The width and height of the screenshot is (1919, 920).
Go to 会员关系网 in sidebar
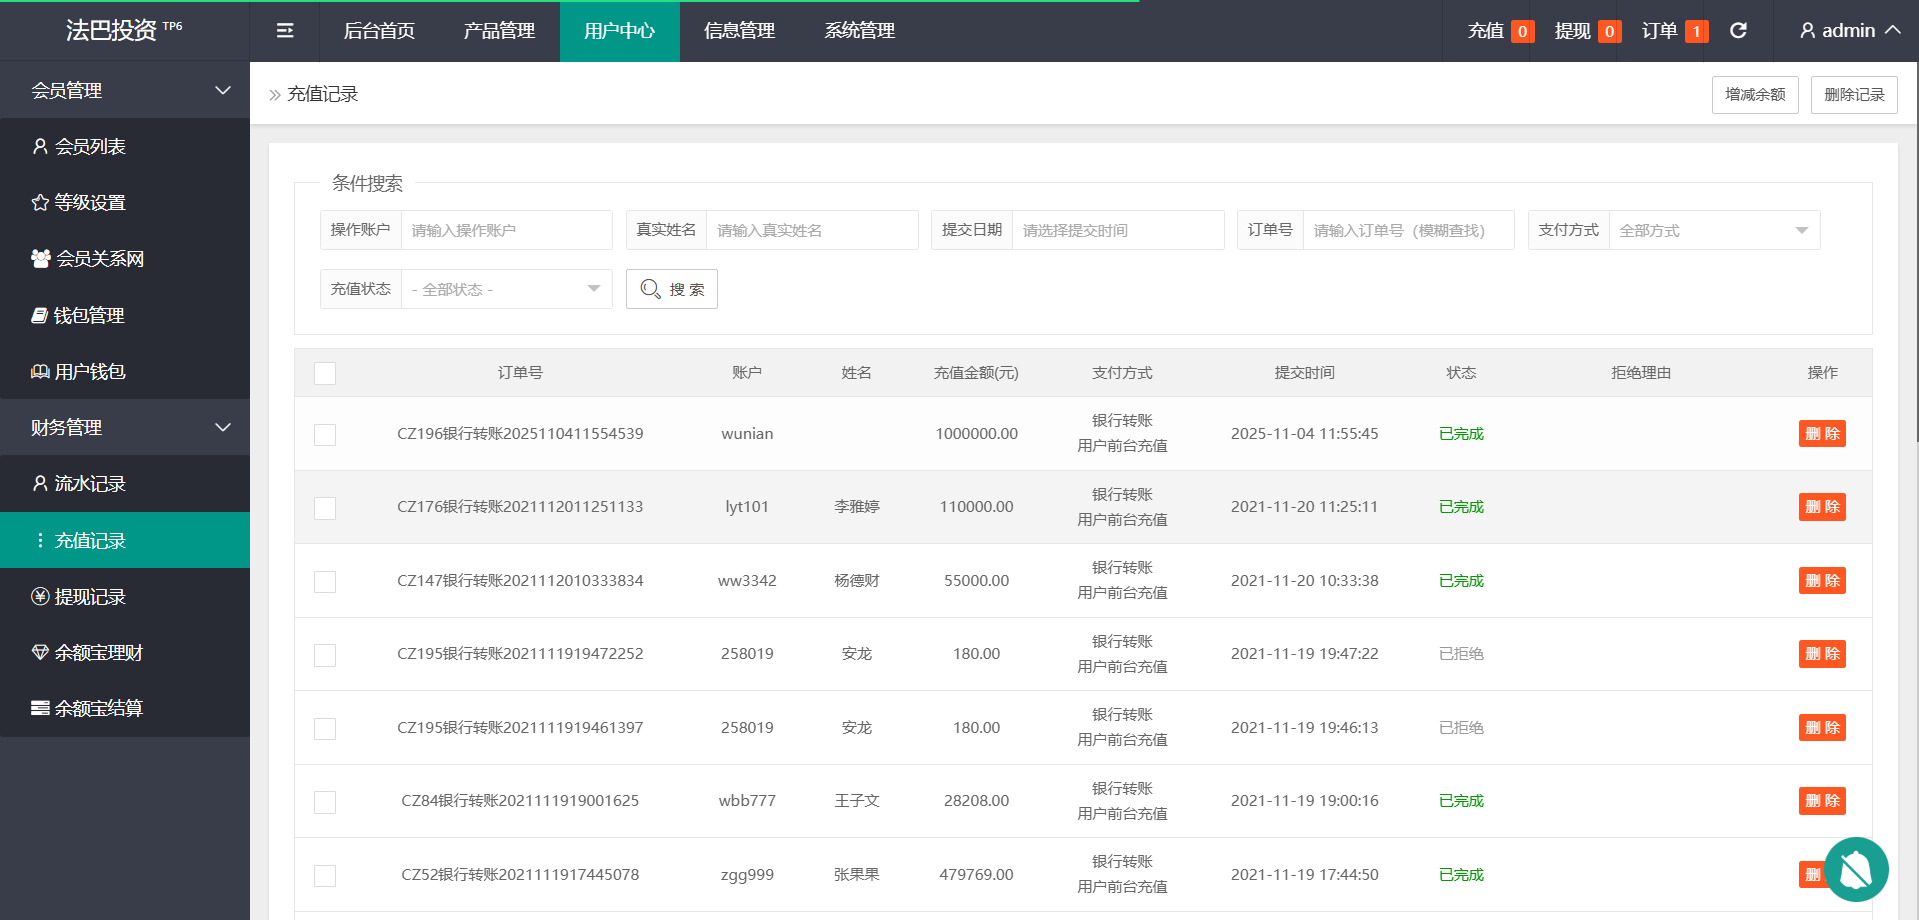pos(99,259)
